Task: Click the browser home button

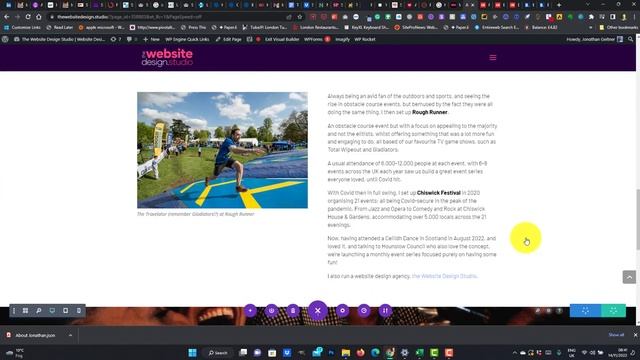Action: (39, 17)
